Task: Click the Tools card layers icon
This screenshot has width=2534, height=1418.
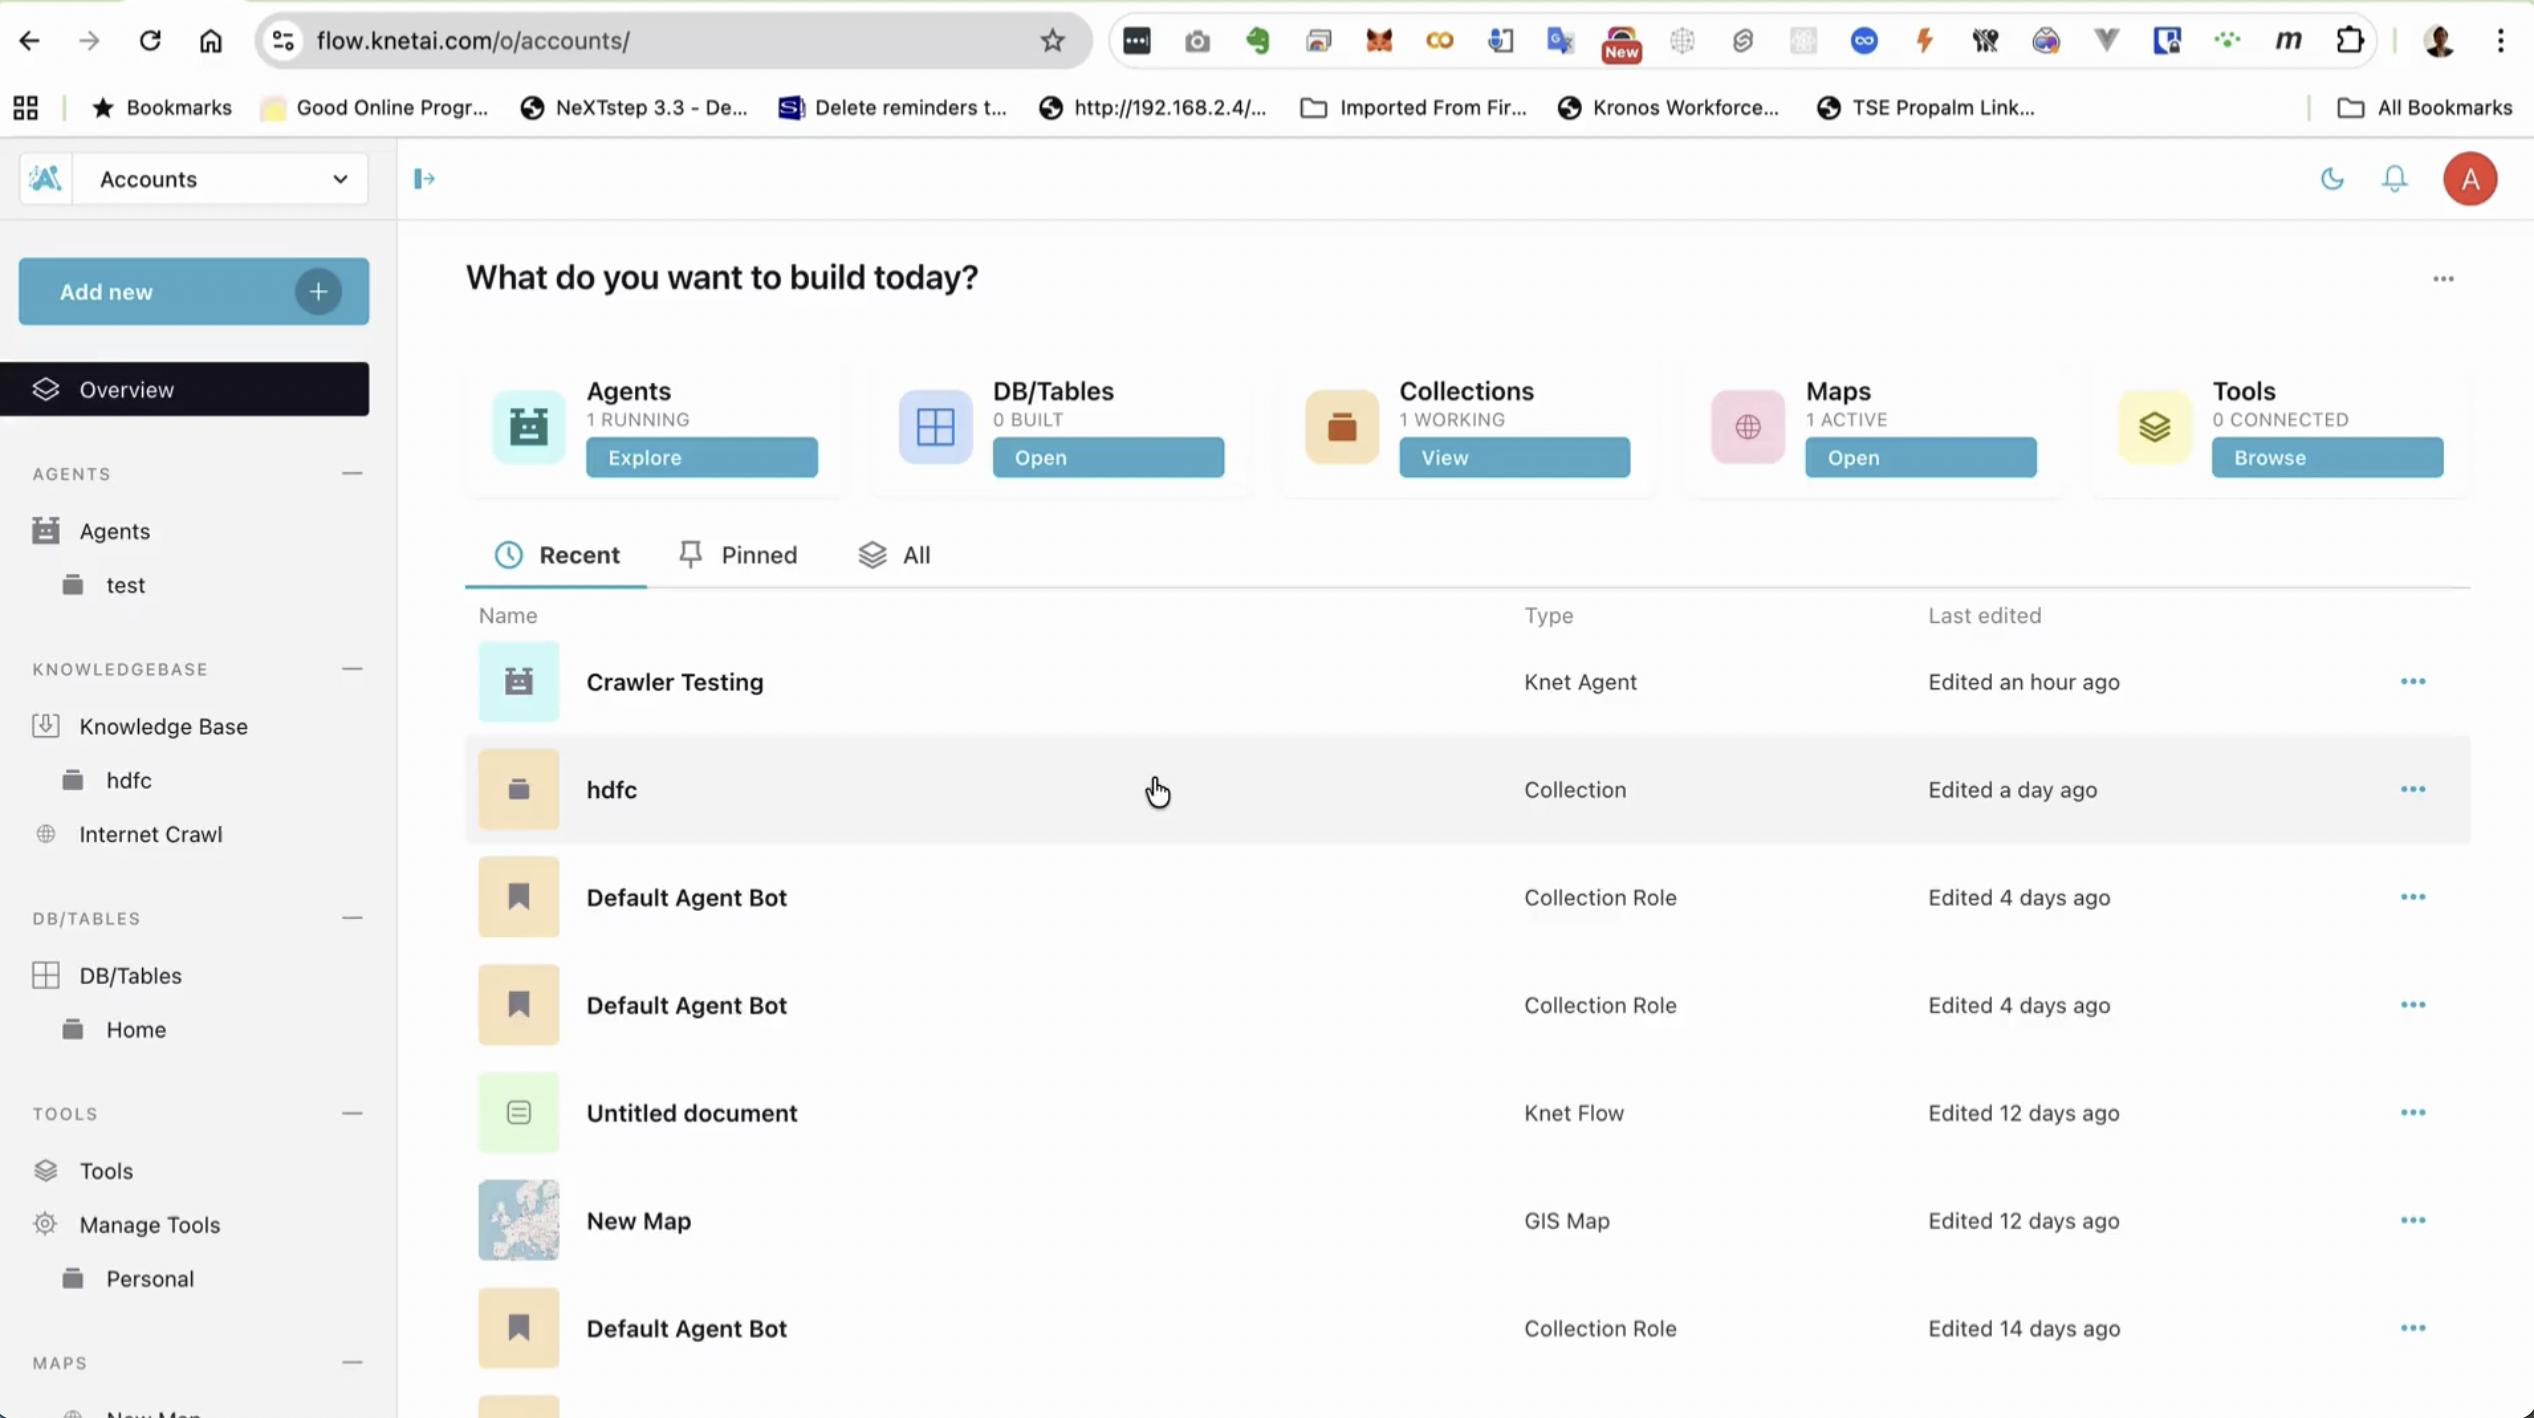Action: coord(2154,427)
